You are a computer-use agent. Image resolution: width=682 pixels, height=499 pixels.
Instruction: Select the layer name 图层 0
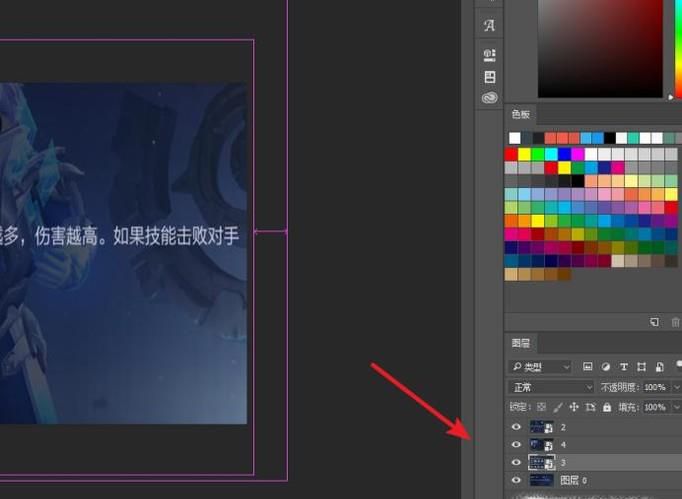pos(574,480)
